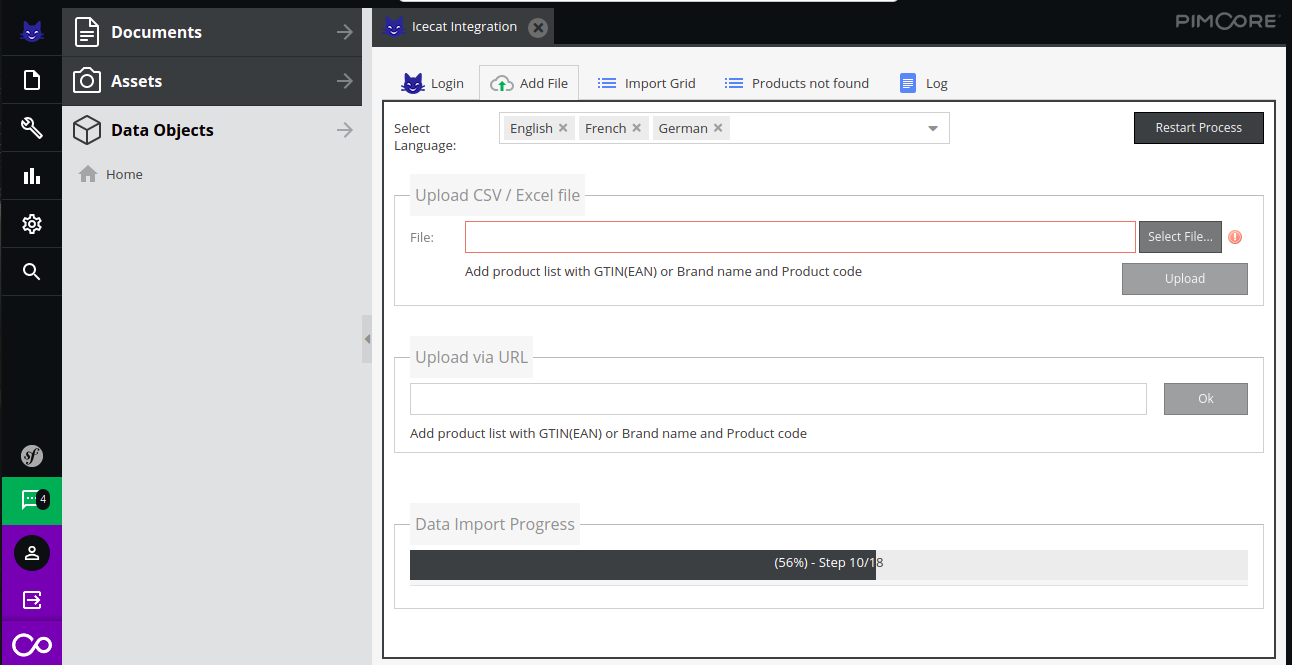
Task: Click the Assets camera icon
Action: click(87, 81)
